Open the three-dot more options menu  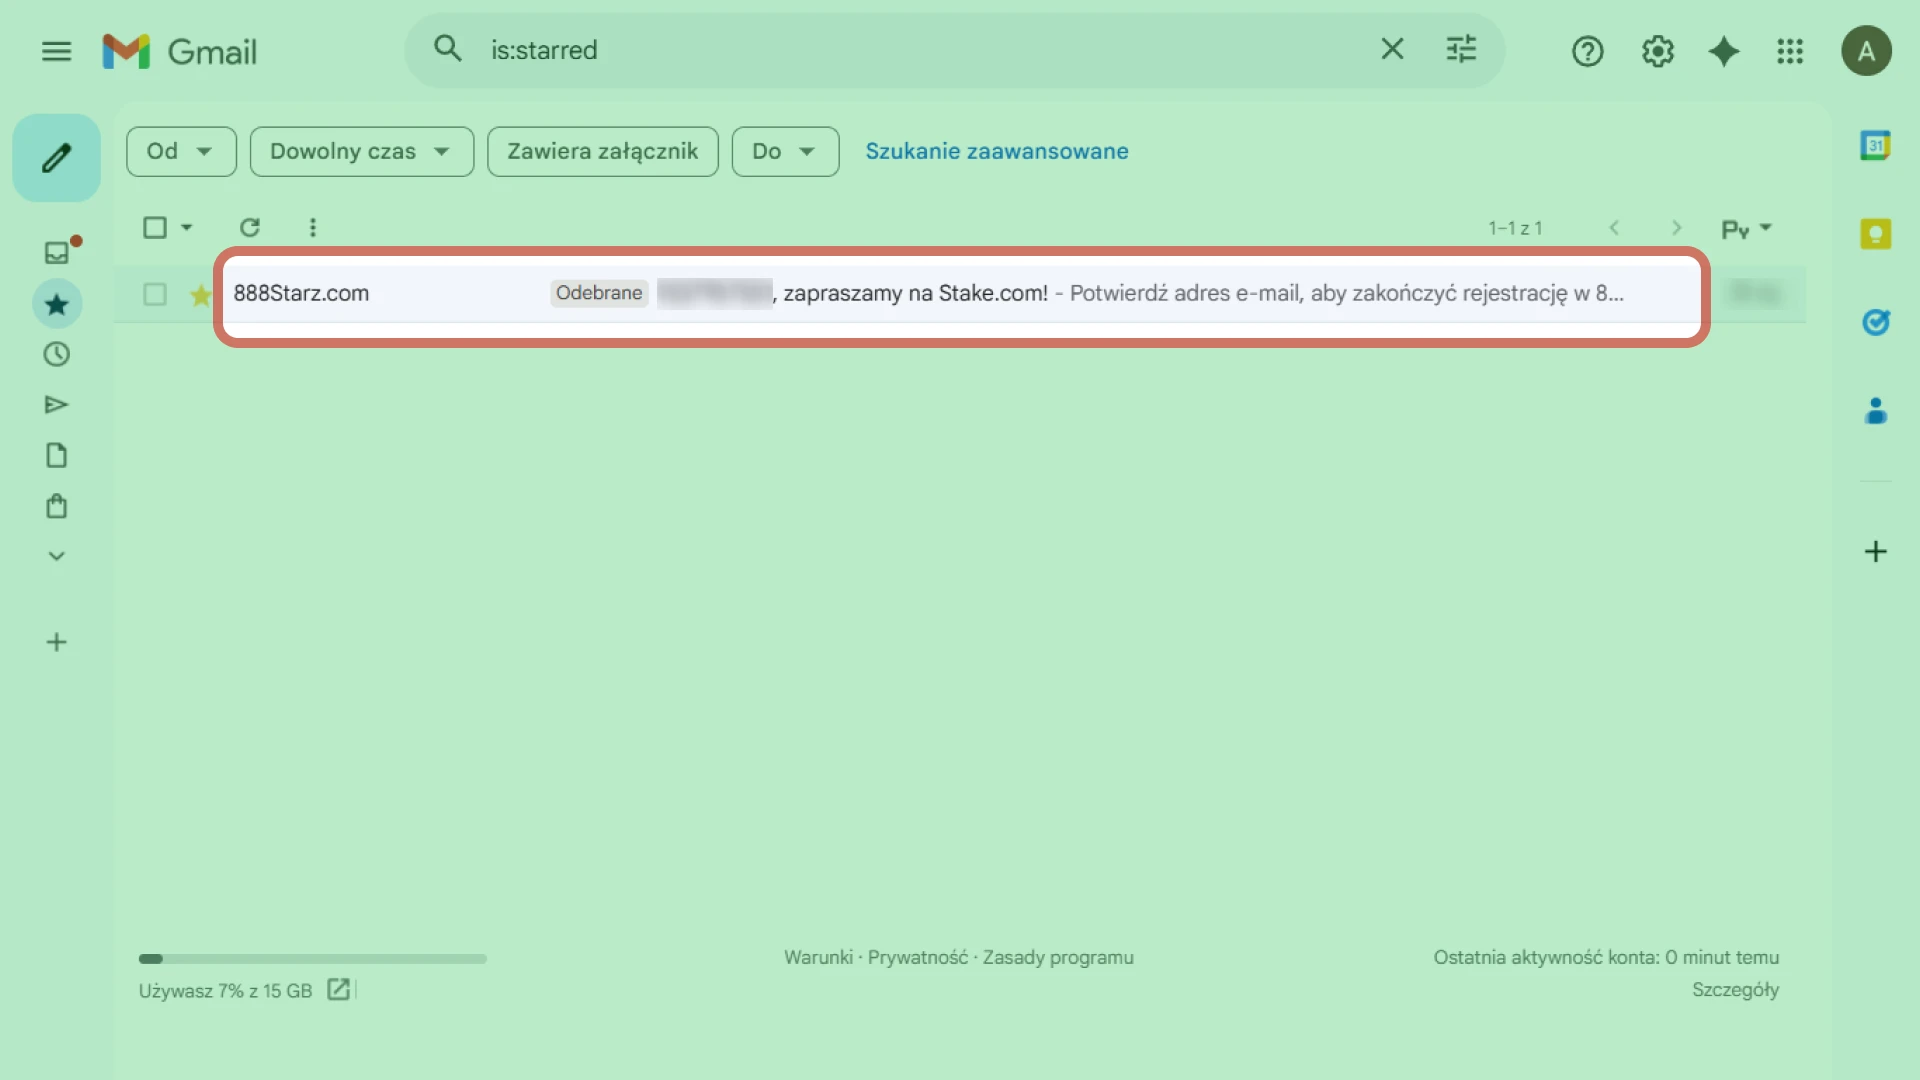[x=313, y=228]
